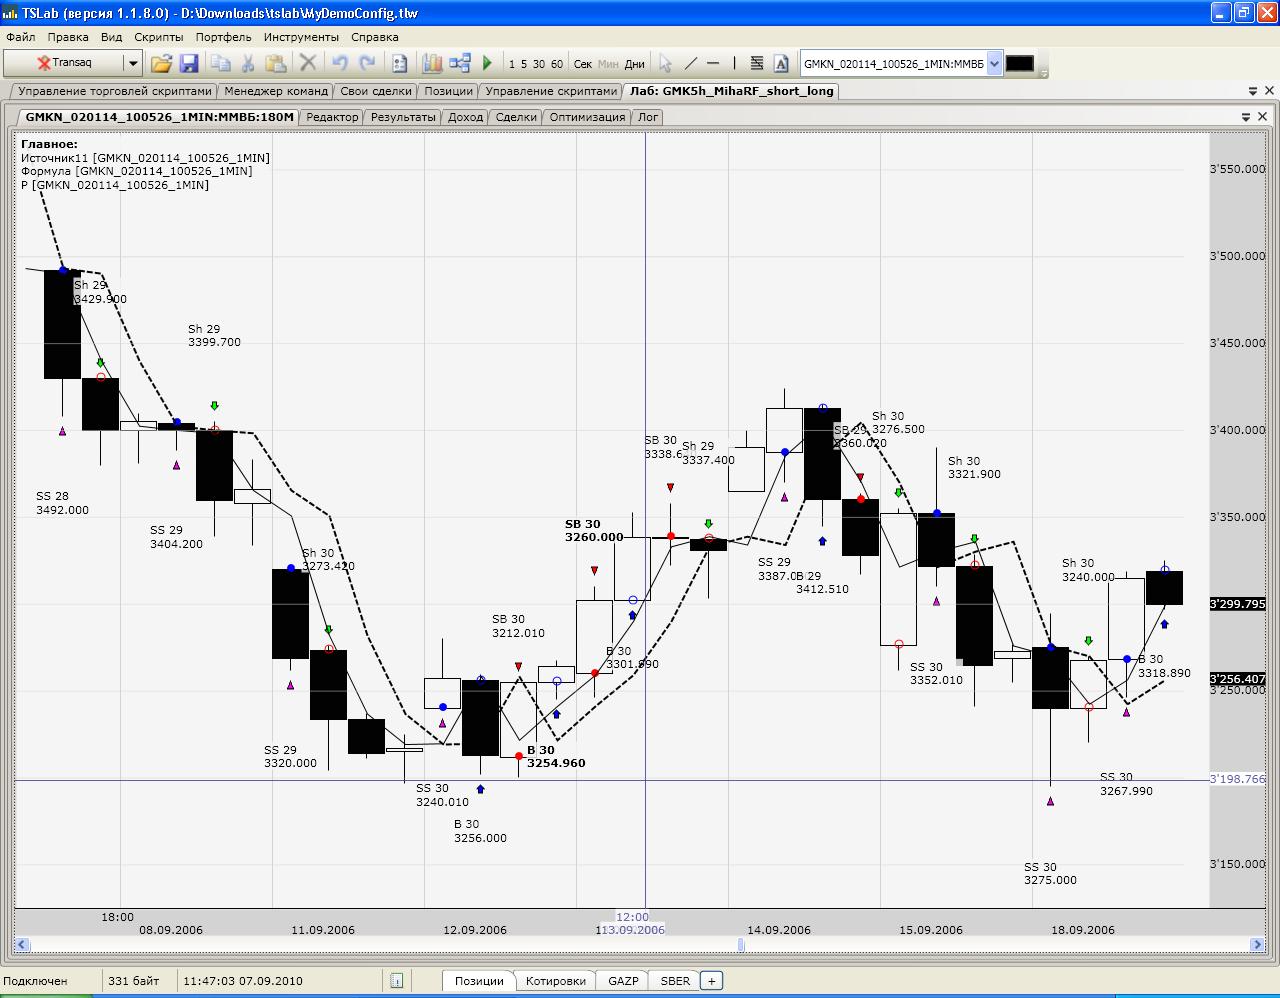Open the Доход tab
The height and width of the screenshot is (998, 1280).
coord(465,117)
